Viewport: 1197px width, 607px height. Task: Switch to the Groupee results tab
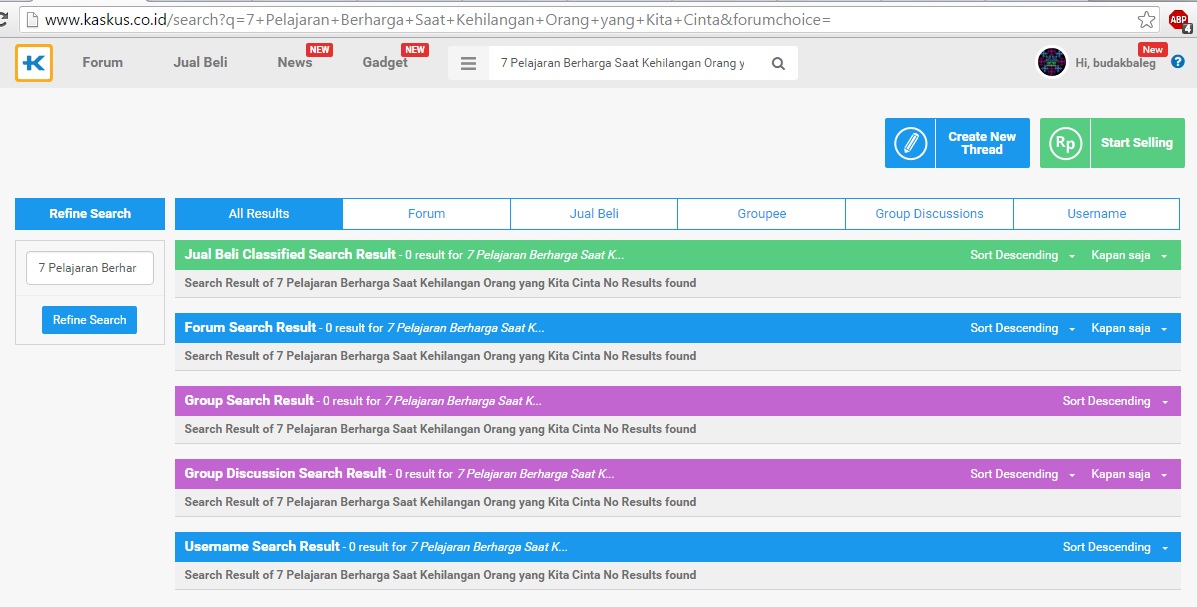point(762,214)
